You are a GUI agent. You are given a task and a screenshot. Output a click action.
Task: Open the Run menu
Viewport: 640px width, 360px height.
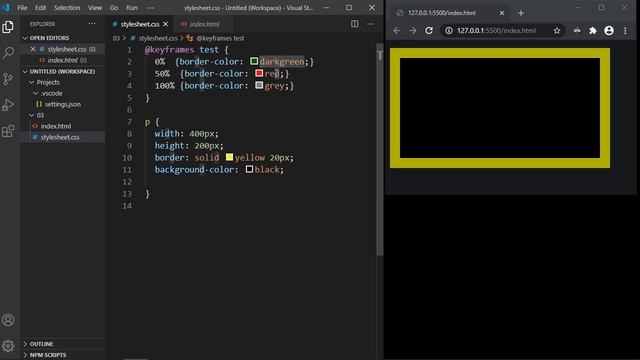coord(131,8)
